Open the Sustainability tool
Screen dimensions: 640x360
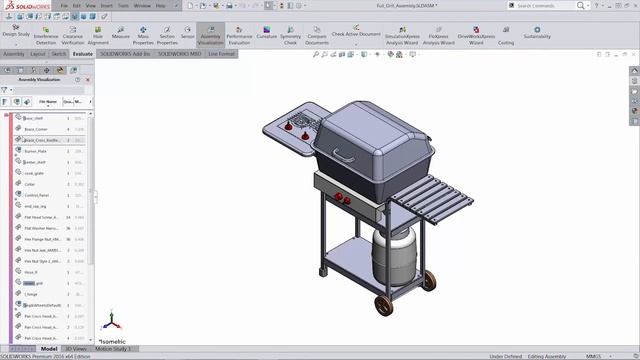(x=537, y=33)
